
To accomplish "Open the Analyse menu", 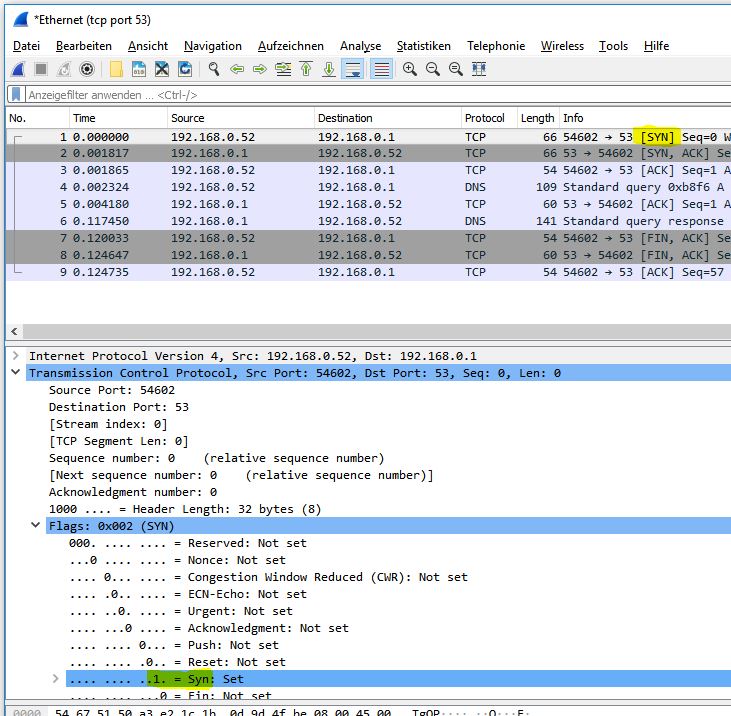I will click(360, 46).
